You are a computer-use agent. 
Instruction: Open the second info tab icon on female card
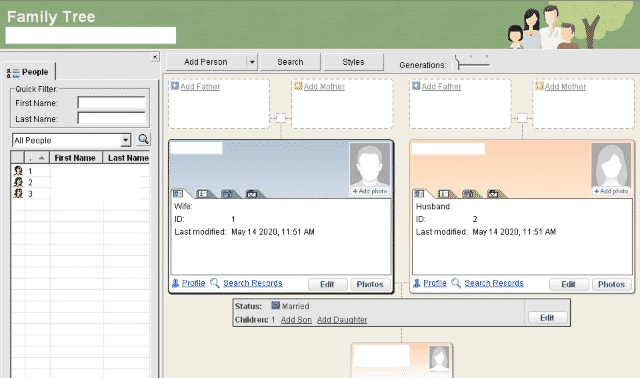coord(444,194)
